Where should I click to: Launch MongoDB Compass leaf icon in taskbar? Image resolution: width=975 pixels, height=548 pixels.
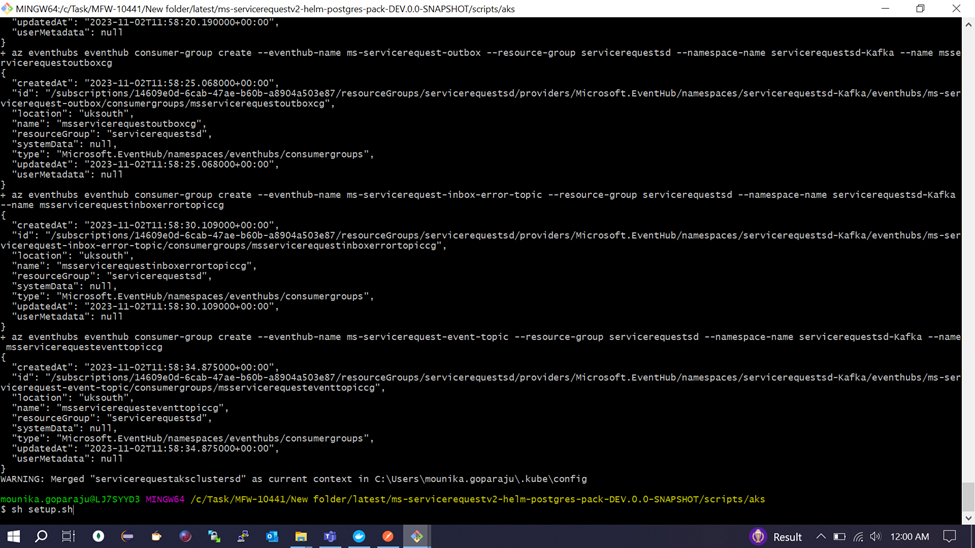click(x=98, y=537)
